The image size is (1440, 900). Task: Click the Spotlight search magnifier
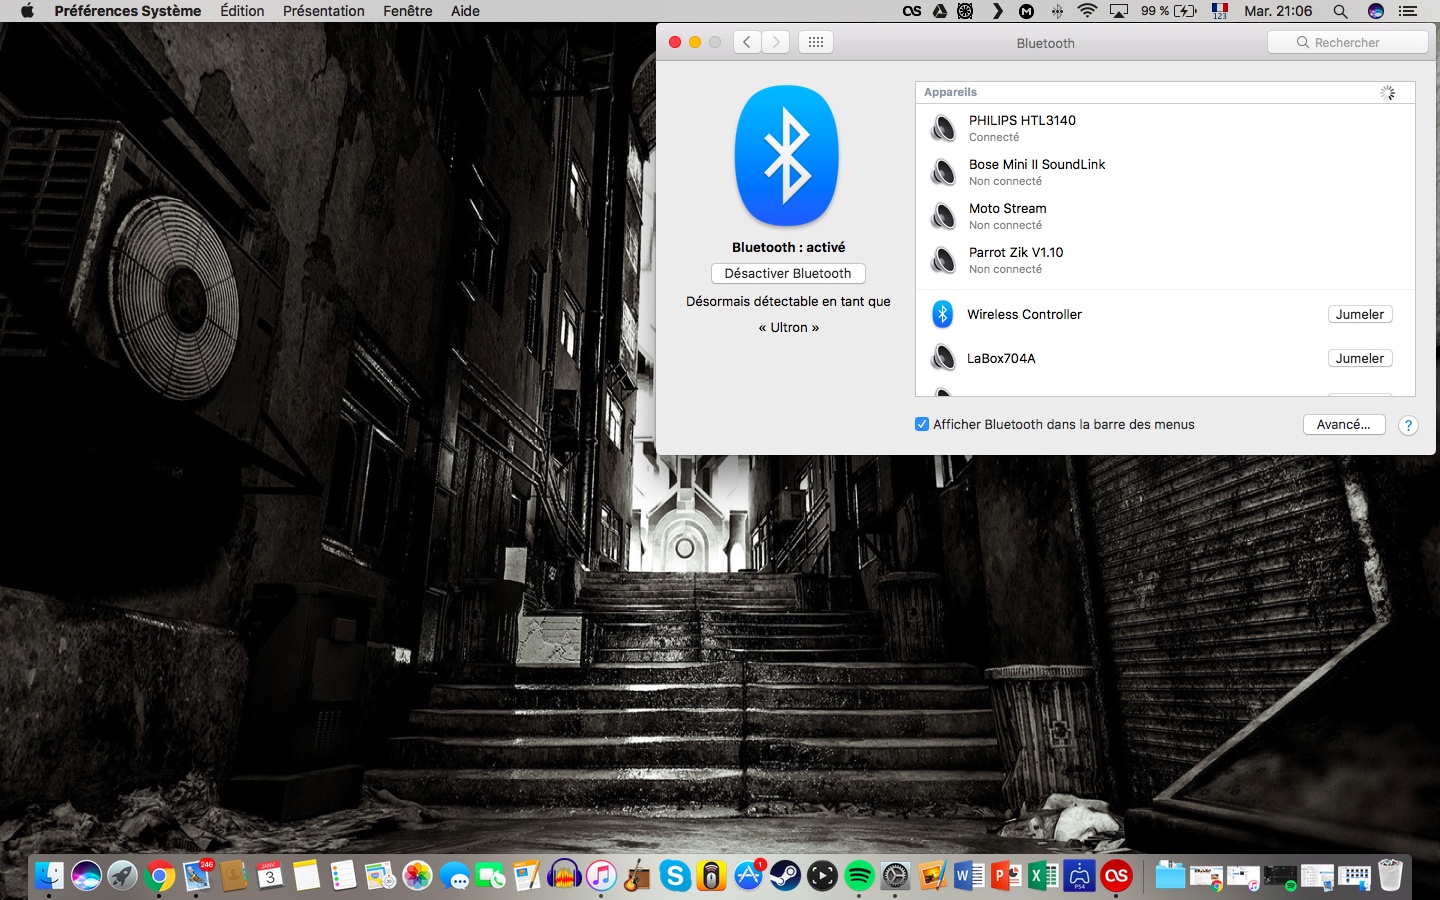(x=1340, y=11)
